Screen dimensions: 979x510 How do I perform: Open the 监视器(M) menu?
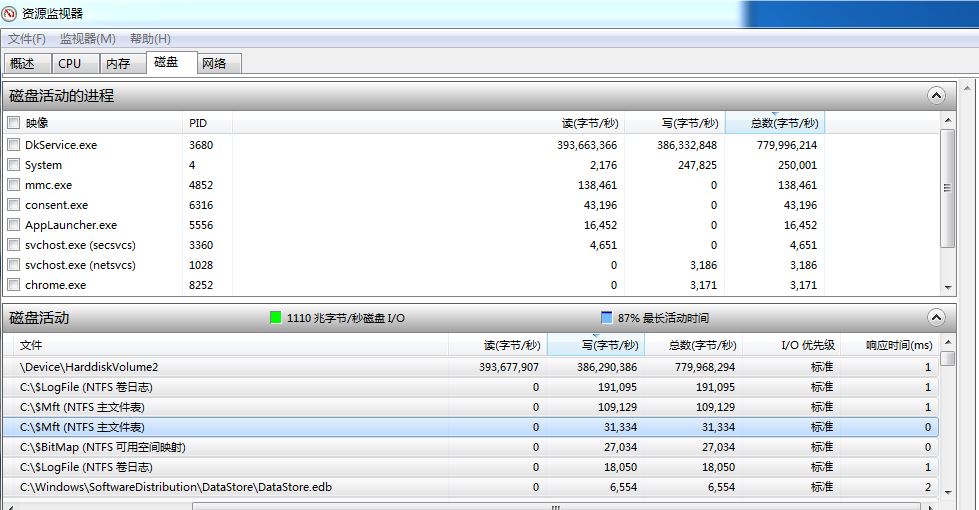tap(88, 39)
